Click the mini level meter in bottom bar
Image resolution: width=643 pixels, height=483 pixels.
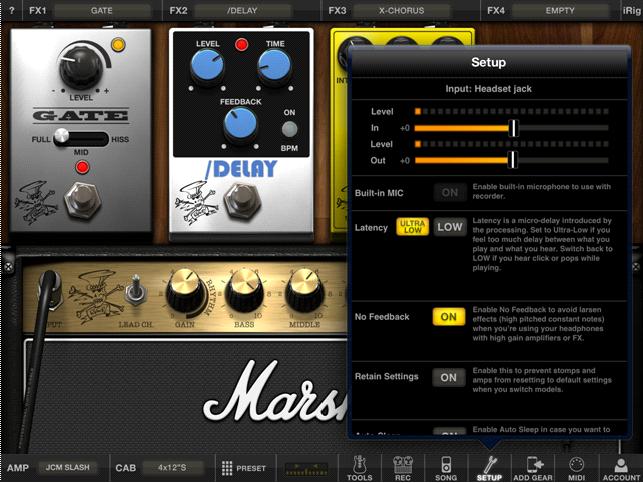(306, 469)
